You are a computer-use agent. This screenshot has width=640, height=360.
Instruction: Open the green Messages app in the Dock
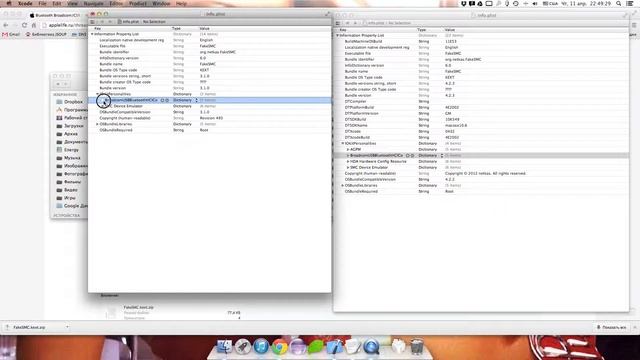(316, 347)
